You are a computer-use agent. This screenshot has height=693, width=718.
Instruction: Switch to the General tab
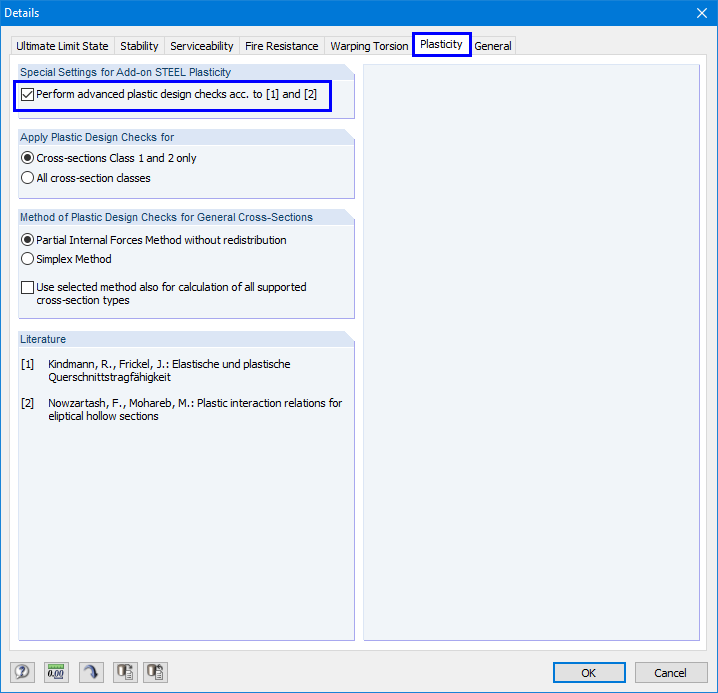pos(493,46)
